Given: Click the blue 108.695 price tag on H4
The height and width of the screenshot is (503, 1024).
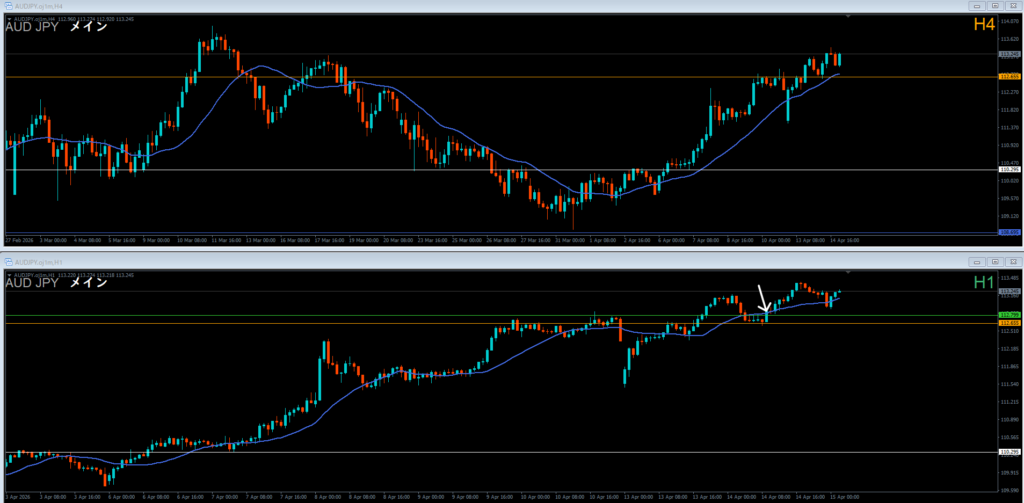Looking at the screenshot, I should [1009, 233].
